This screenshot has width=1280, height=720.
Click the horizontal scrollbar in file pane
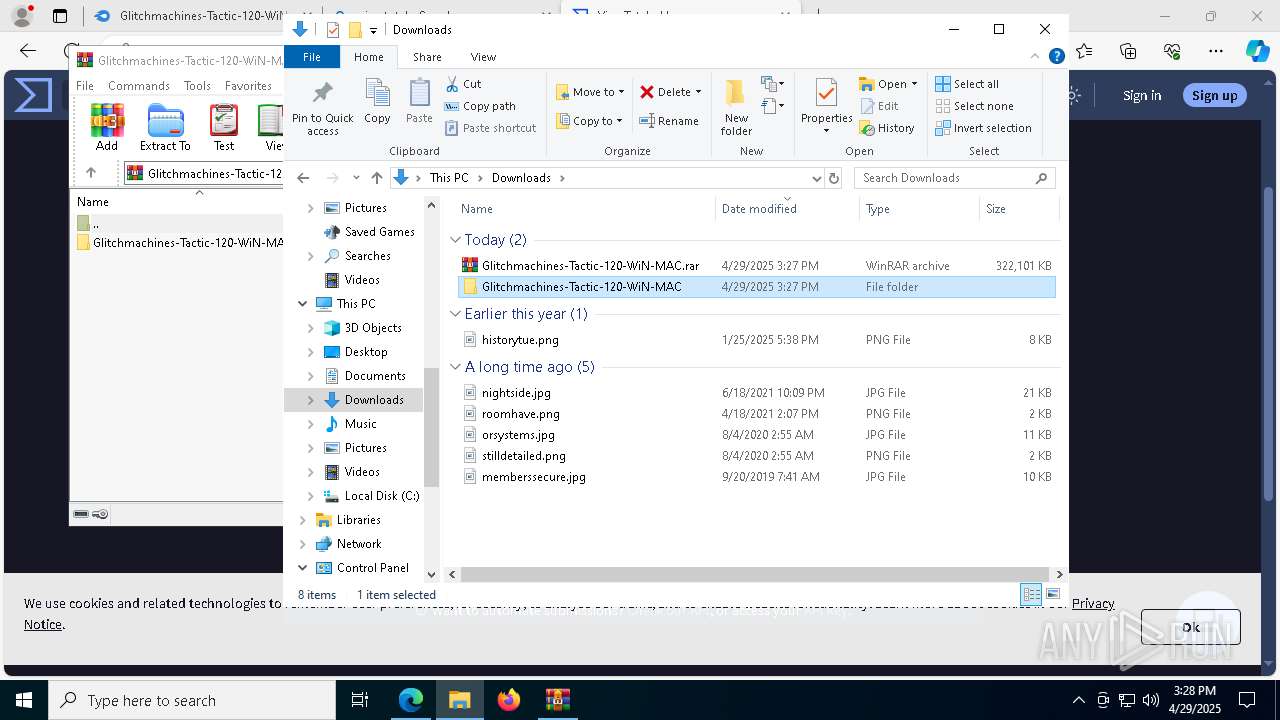click(755, 575)
